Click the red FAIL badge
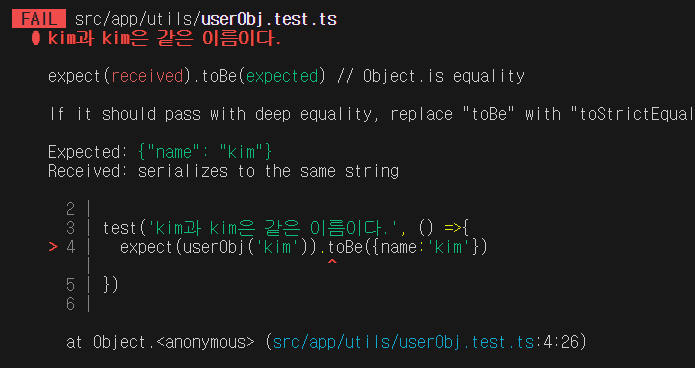 pos(39,19)
